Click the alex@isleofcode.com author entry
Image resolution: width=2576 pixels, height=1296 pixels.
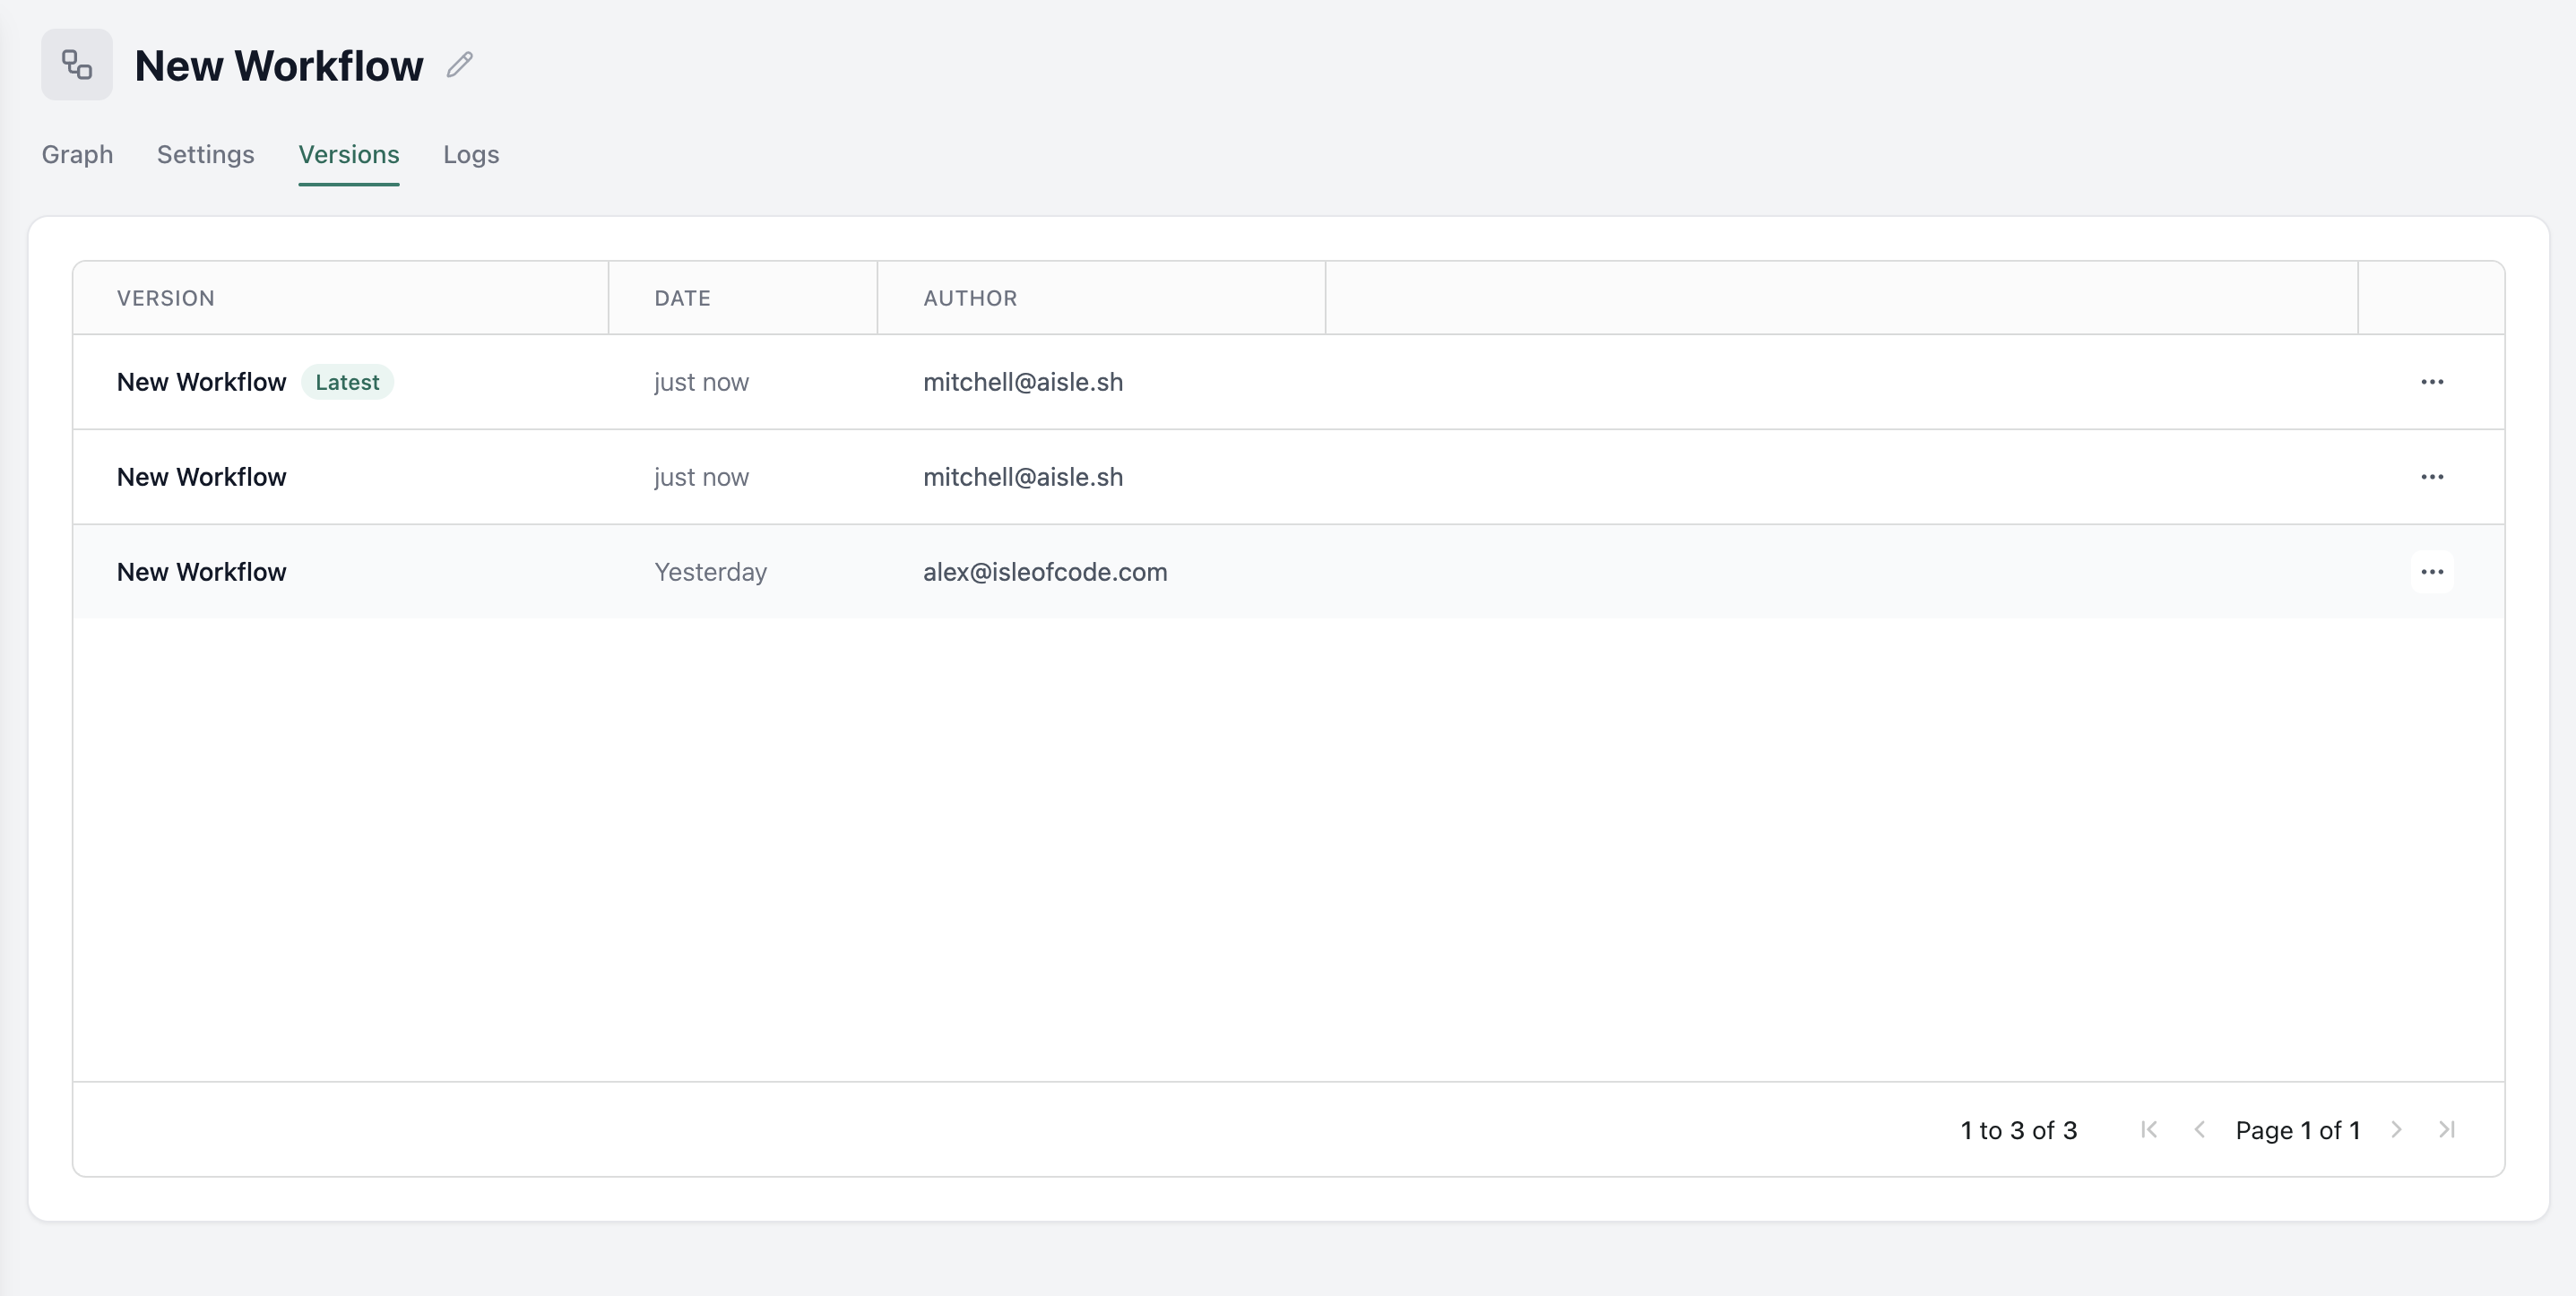point(1045,571)
